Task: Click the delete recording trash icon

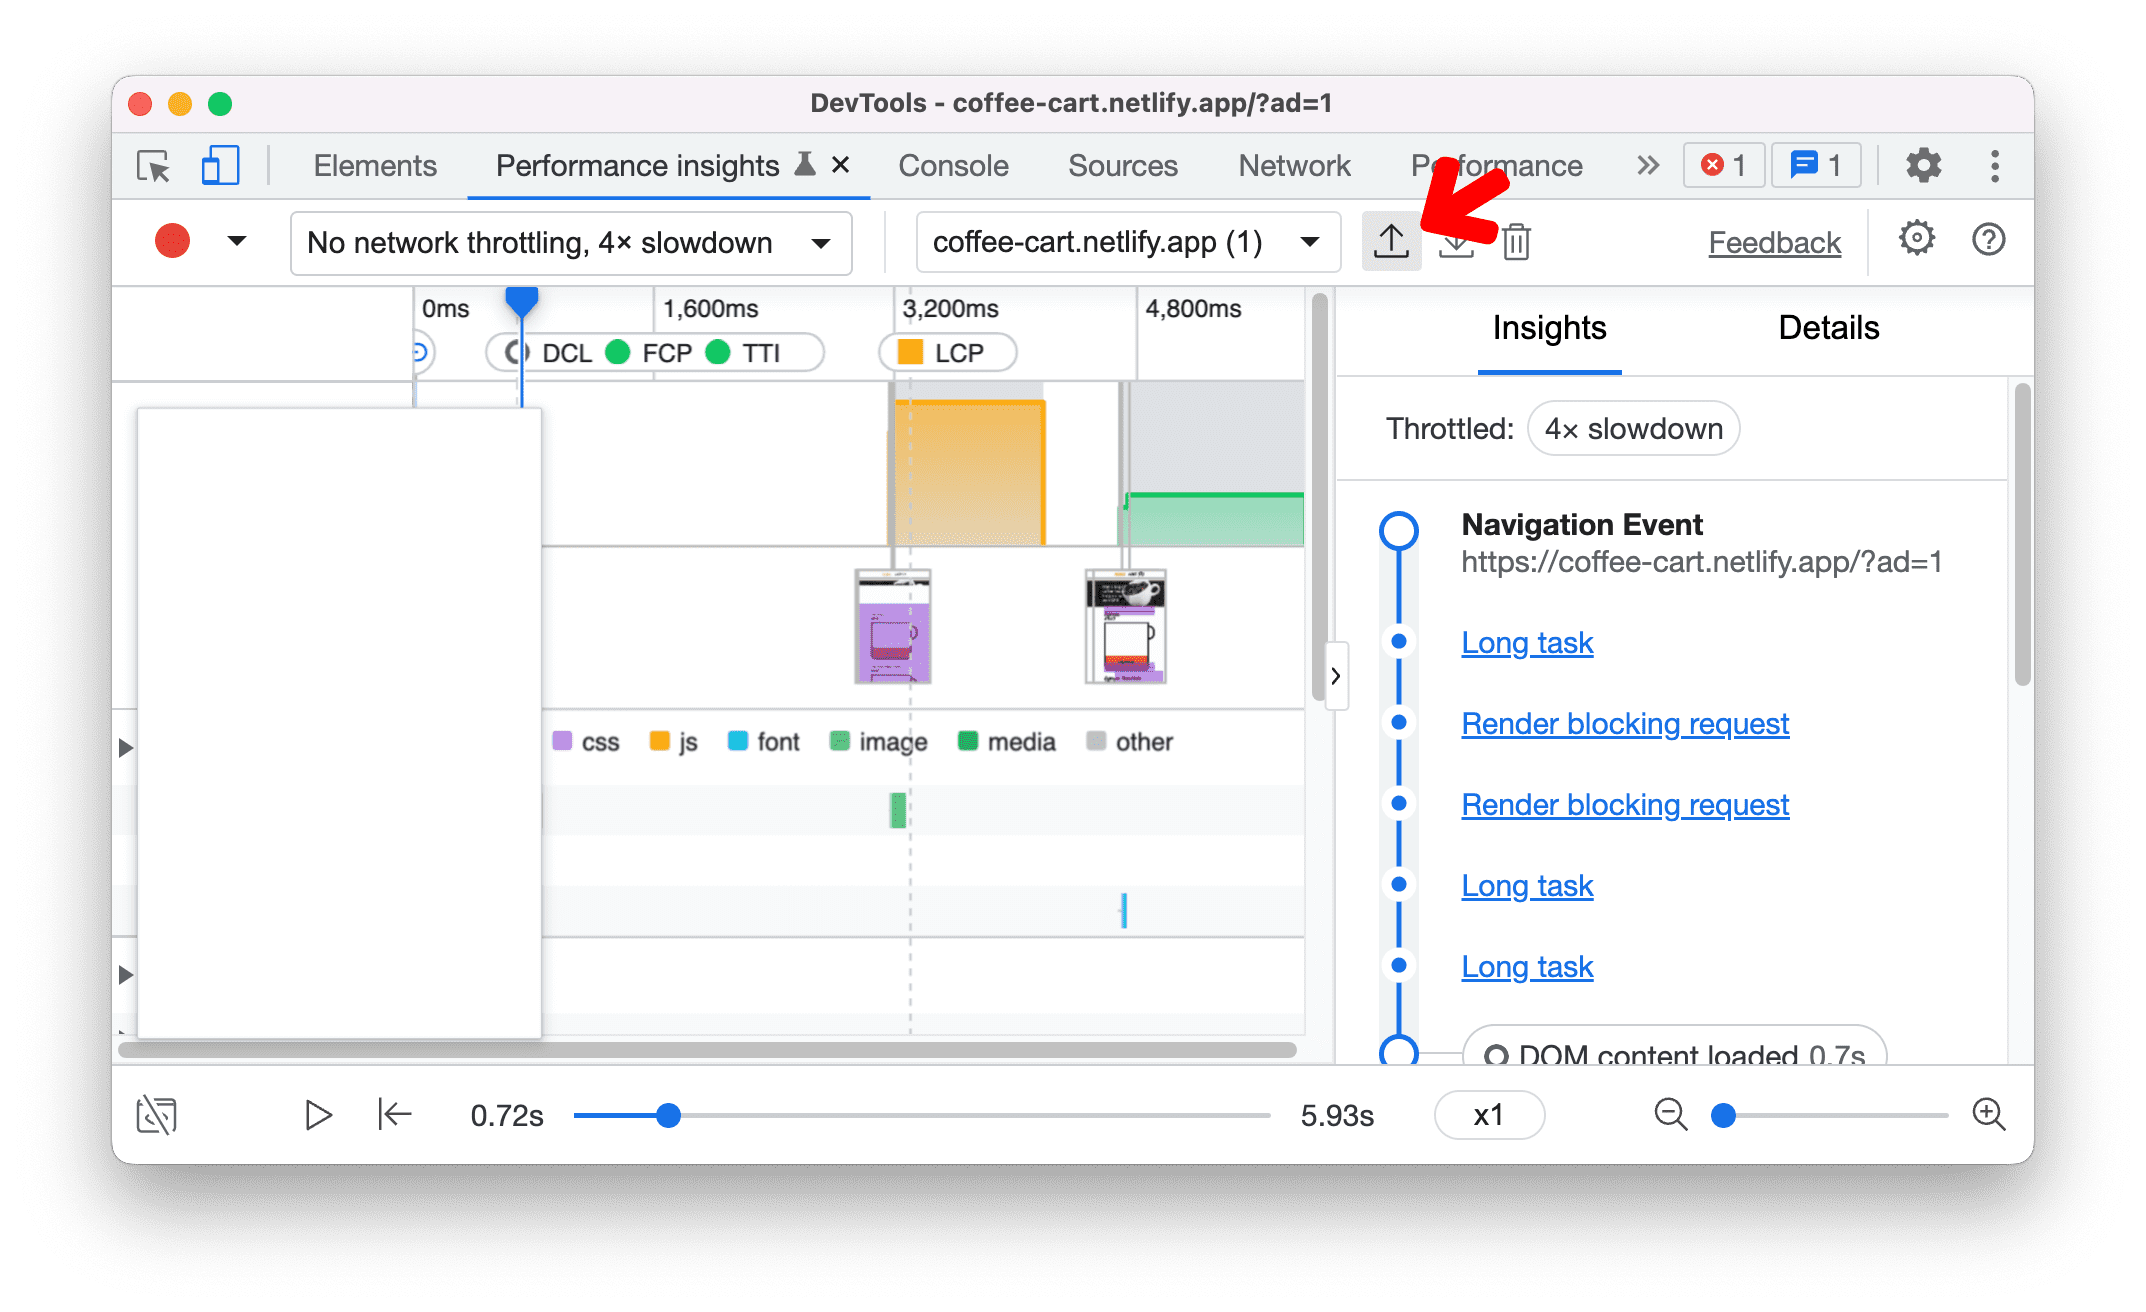Action: click(x=1516, y=241)
